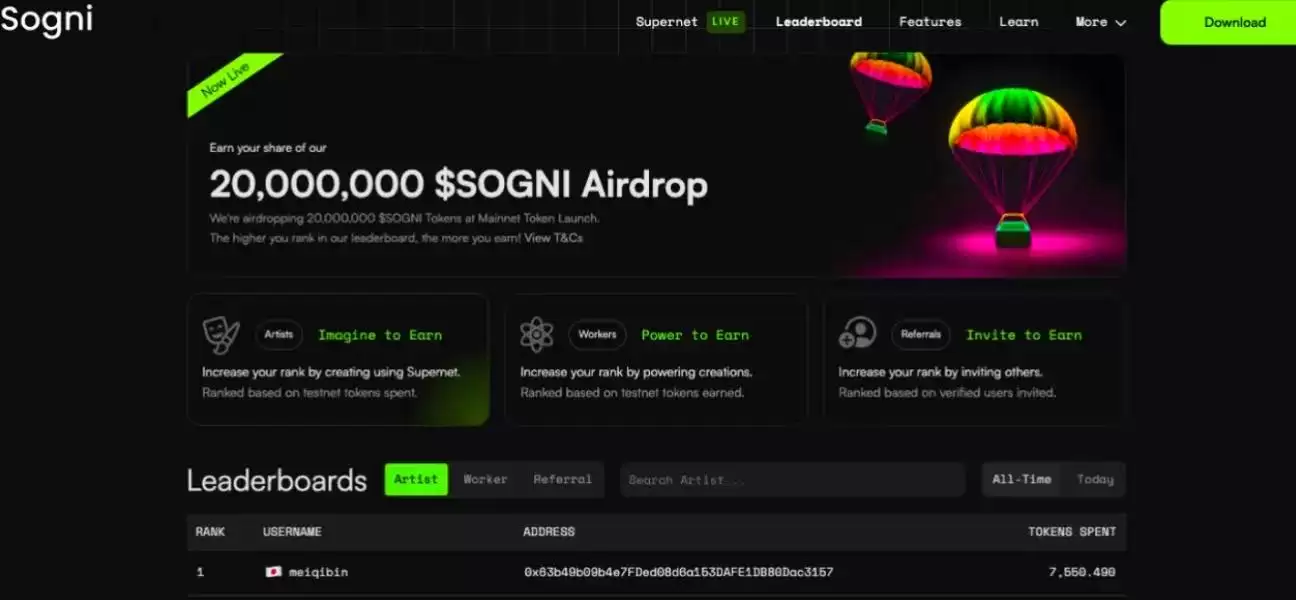Click the Artists masks and brush icon
Viewport: 1296px width, 600px height.
coord(220,334)
